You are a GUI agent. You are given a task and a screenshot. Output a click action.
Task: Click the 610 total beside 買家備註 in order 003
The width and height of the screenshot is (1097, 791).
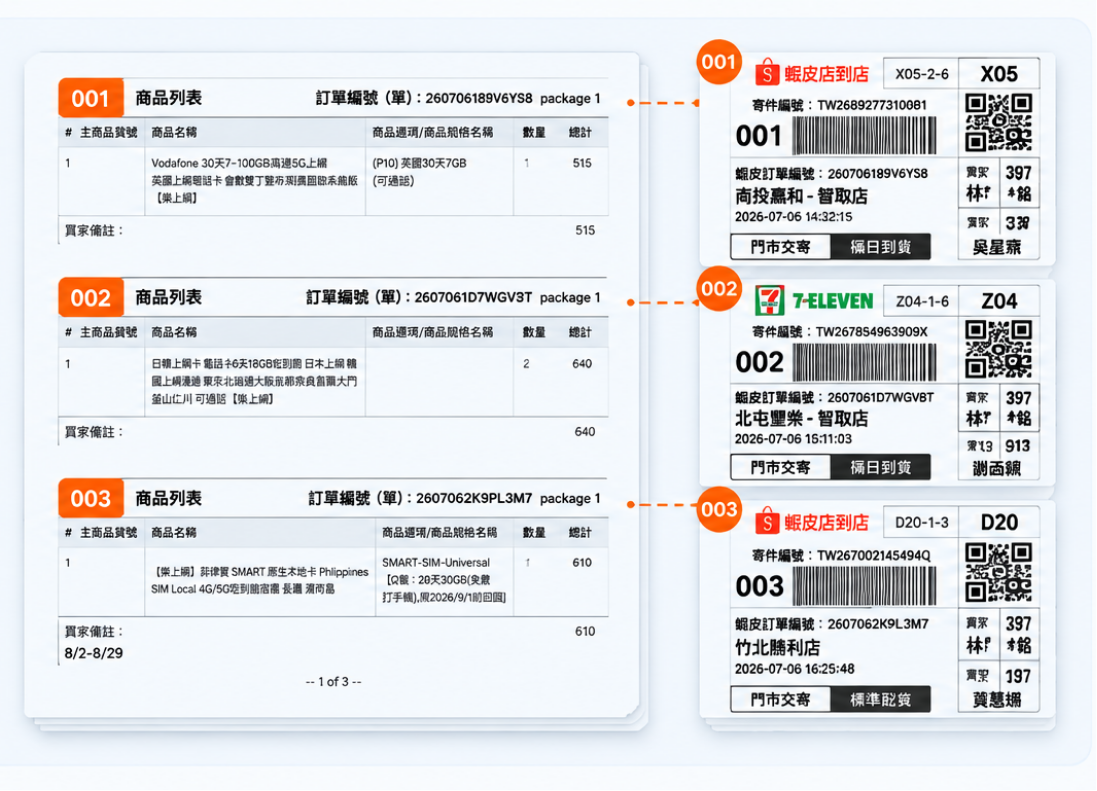tap(585, 632)
